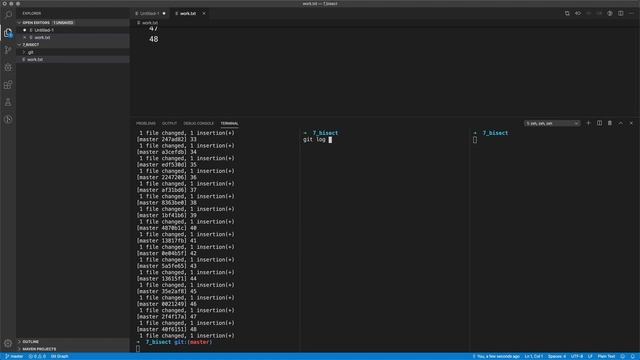Open the editor More Actions menu
640x360 pixels.
(631, 13)
